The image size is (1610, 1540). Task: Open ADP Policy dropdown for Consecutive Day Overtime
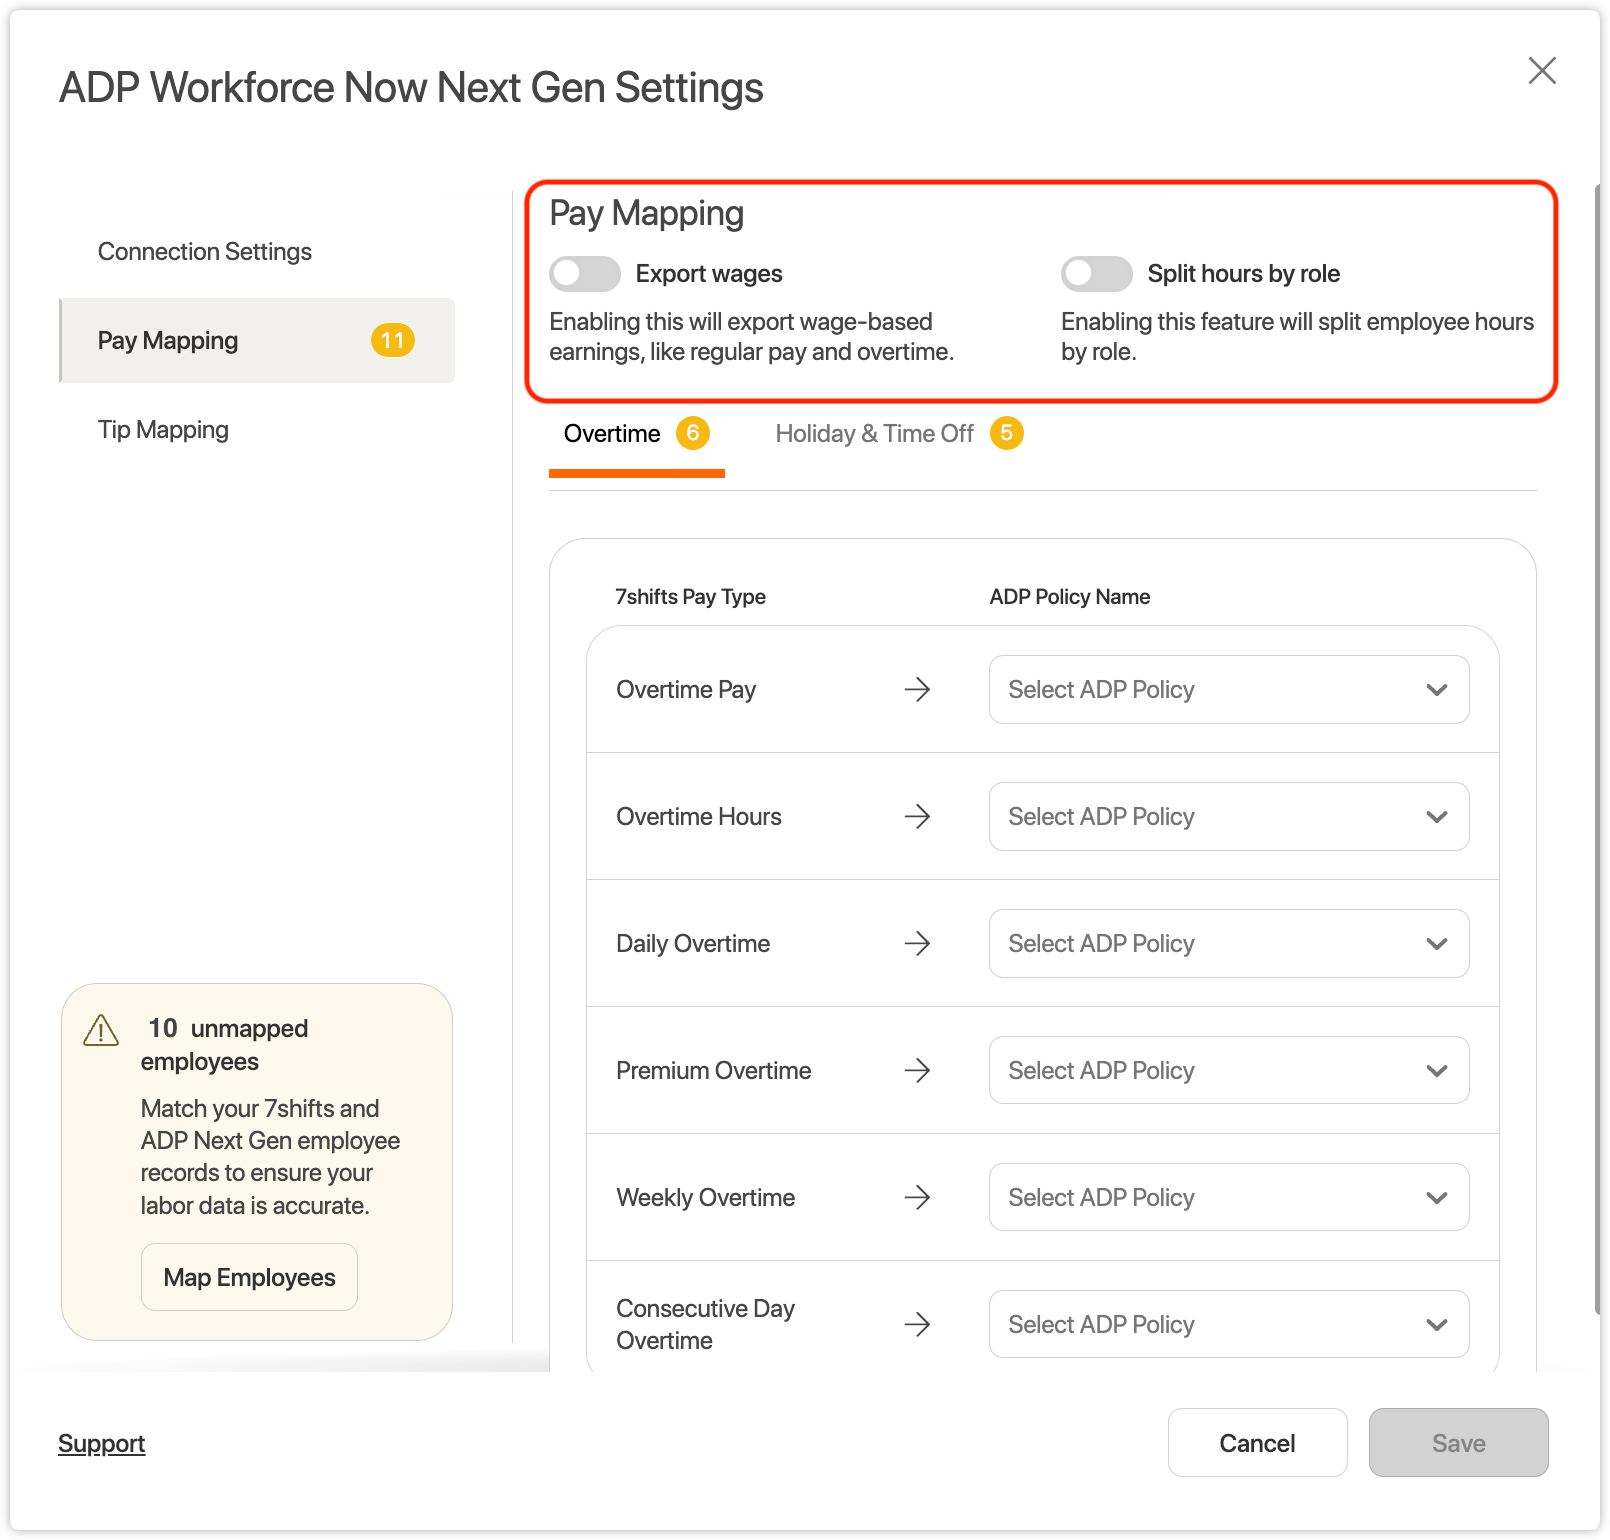[1228, 1325]
